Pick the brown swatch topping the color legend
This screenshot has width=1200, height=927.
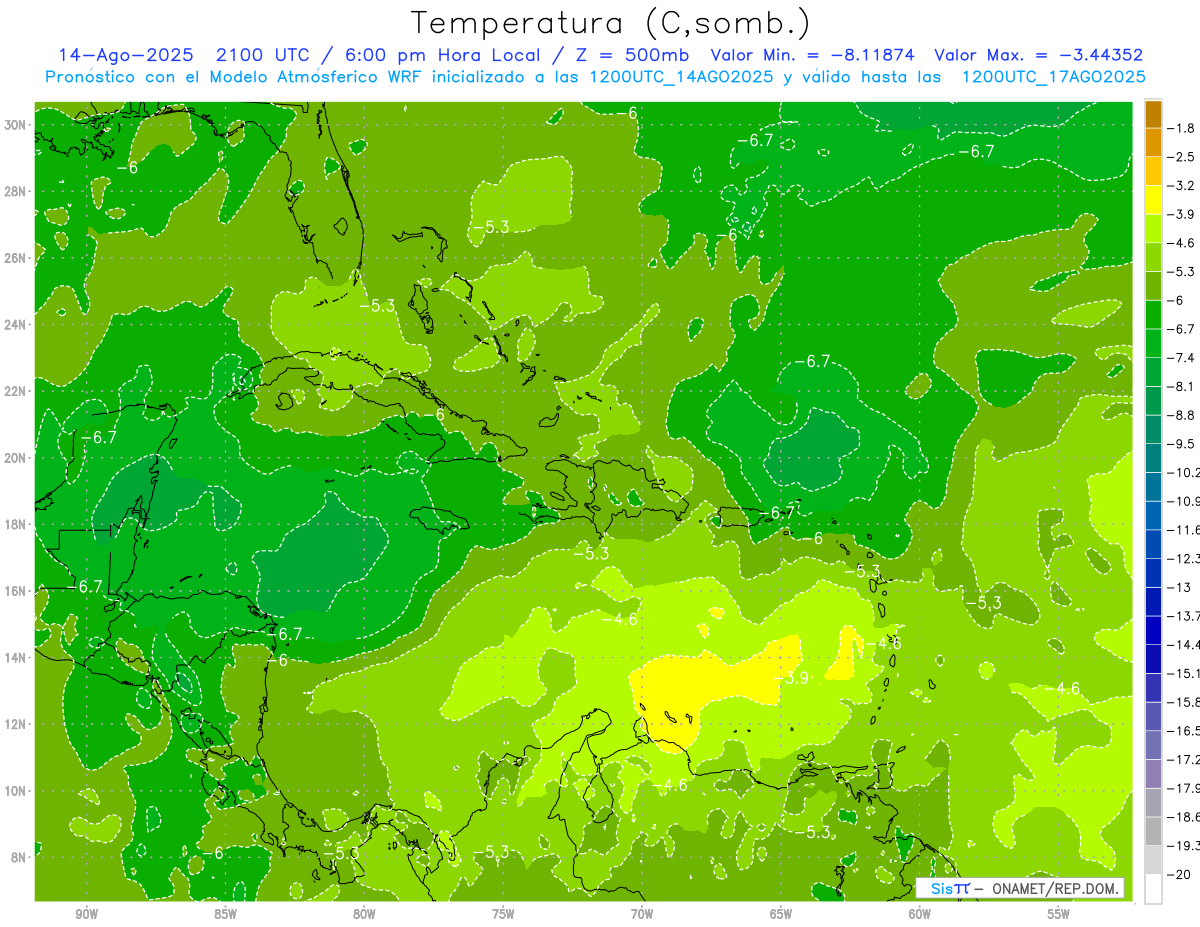(x=1153, y=114)
